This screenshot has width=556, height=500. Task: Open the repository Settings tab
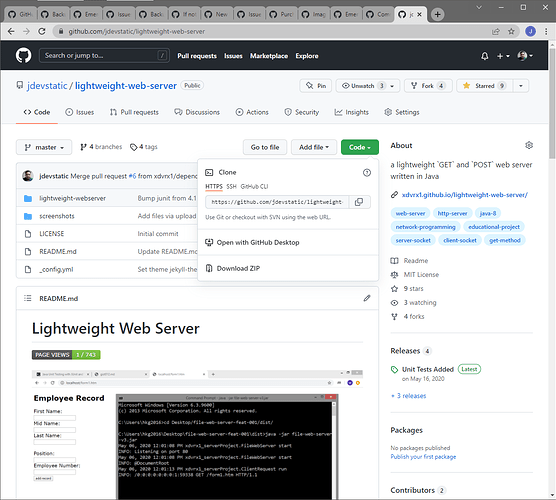pyautogui.click(x=402, y=112)
